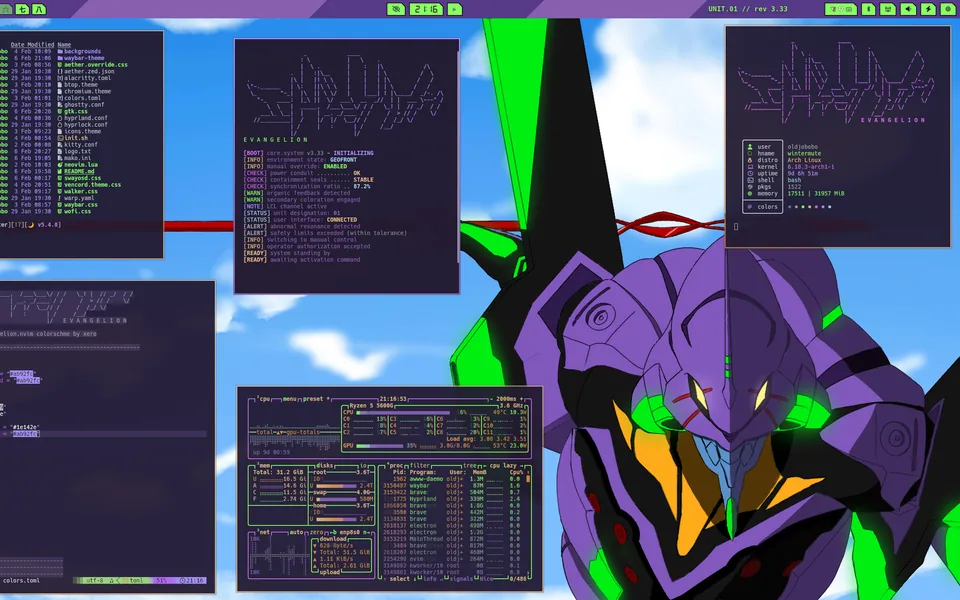Select aether.override.css in file listing

(96, 65)
